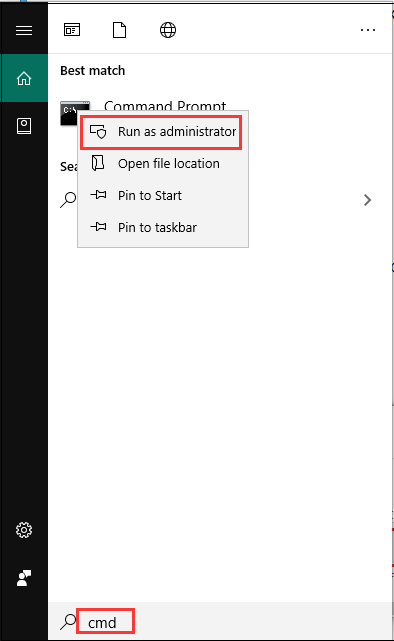The image size is (394, 641).
Task: Select Pin to taskbar
Action: (163, 227)
